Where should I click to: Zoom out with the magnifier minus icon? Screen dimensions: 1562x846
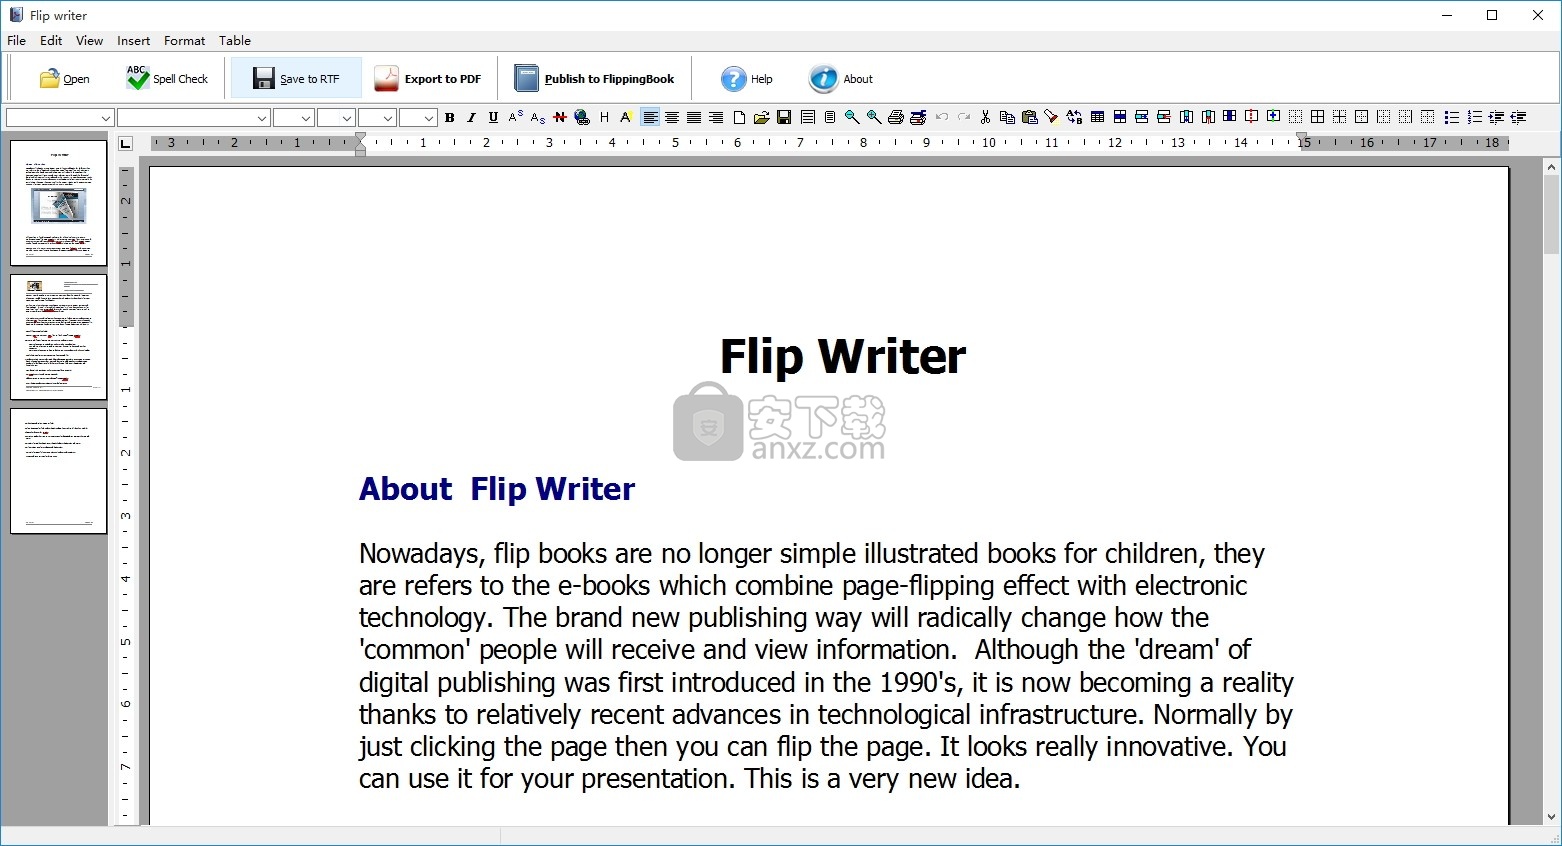point(852,118)
